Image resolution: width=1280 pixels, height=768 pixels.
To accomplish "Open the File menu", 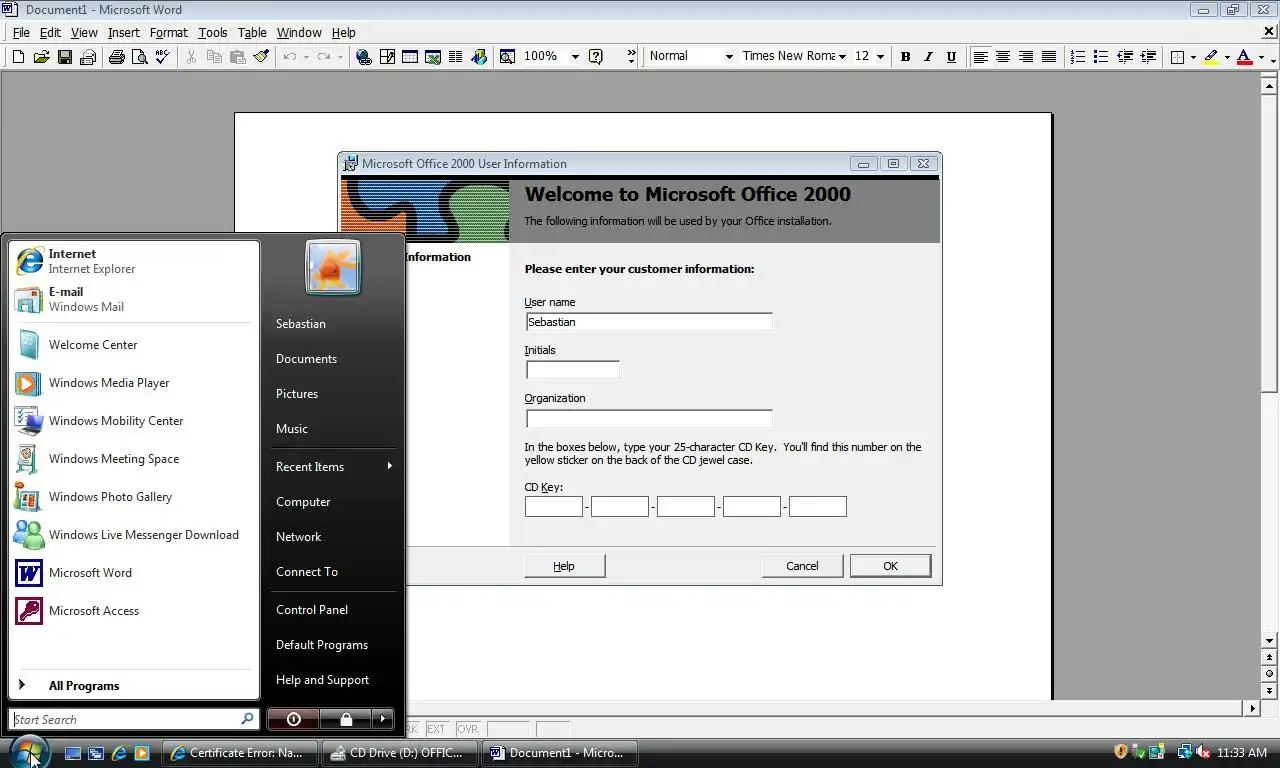I will [20, 32].
